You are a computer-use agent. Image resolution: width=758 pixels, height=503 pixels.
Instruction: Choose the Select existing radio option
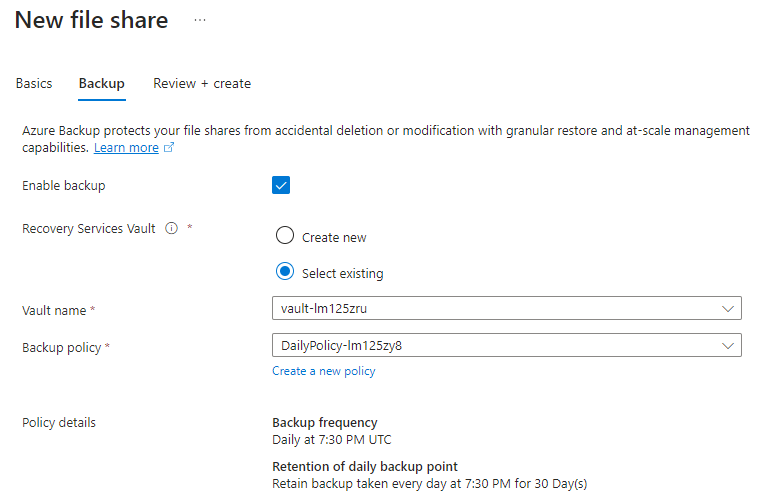coord(285,272)
